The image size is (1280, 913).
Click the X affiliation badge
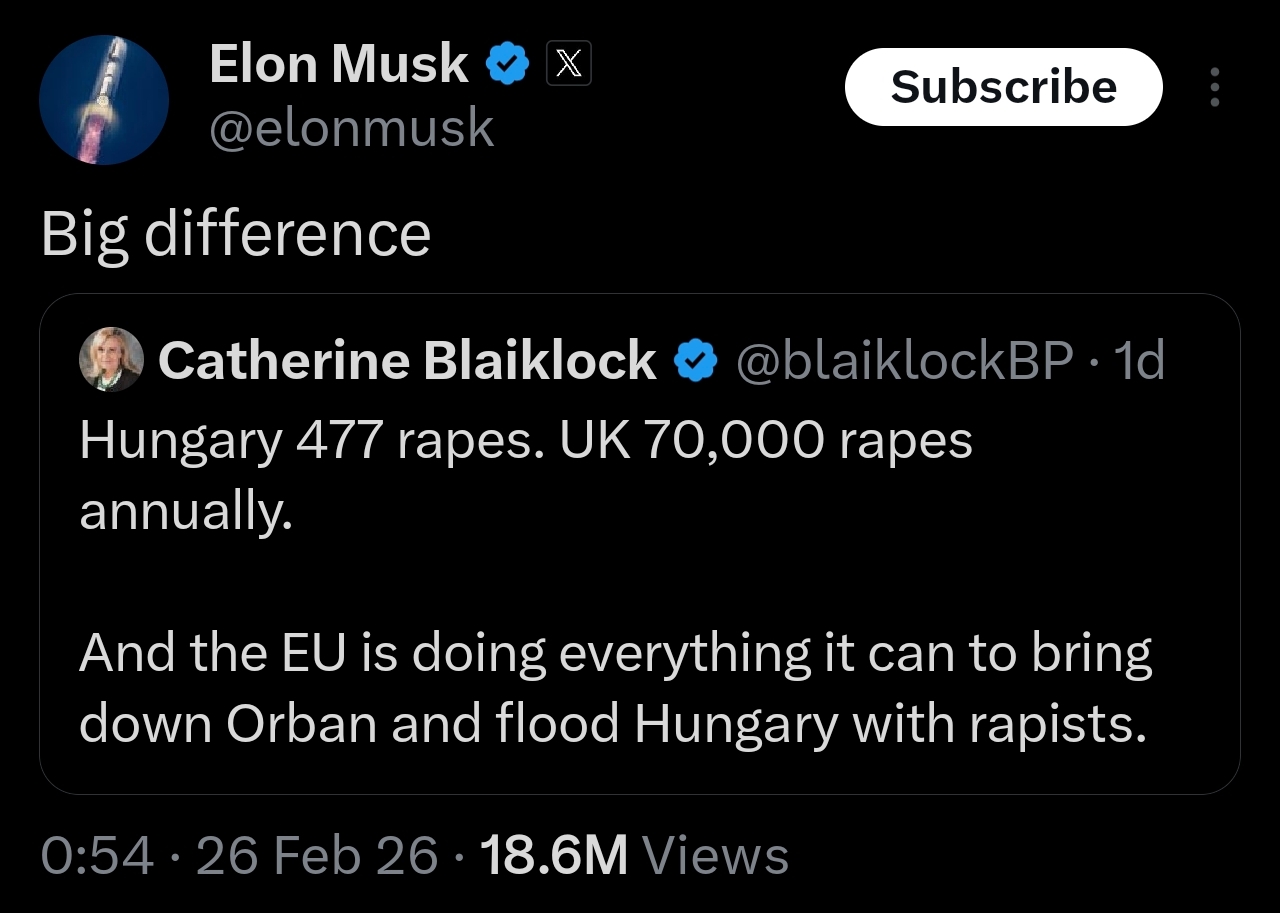coord(568,66)
